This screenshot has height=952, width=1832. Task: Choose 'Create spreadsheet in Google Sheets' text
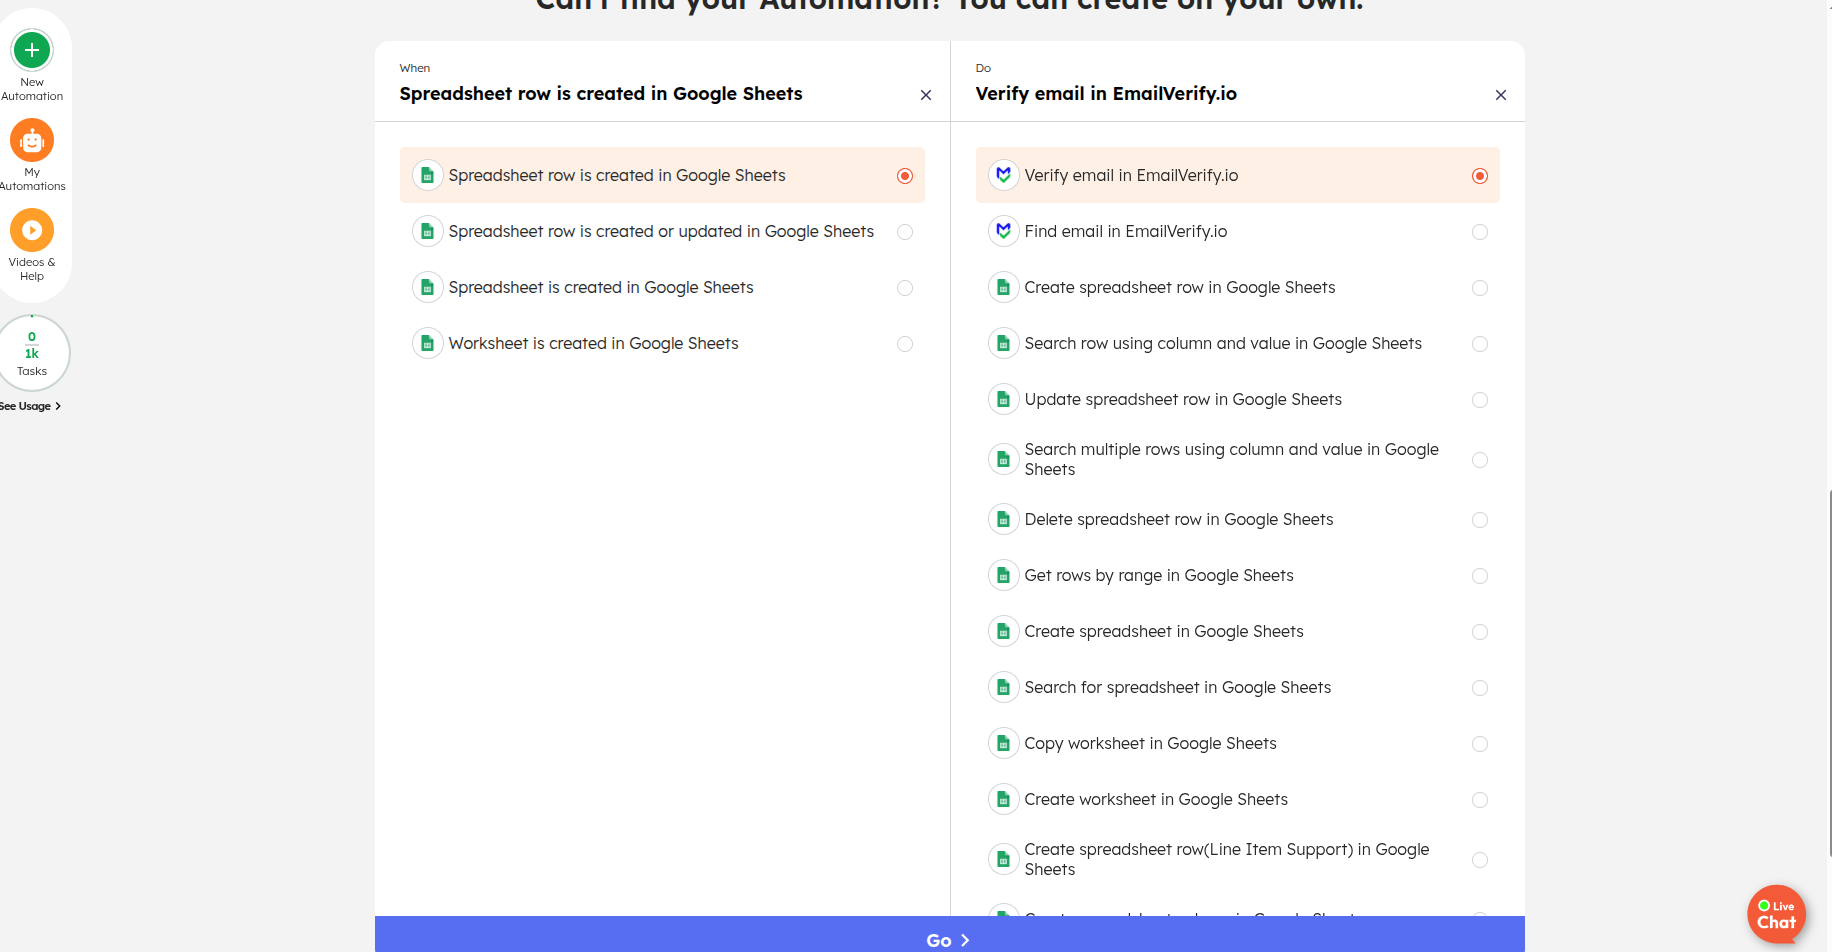tap(1164, 632)
